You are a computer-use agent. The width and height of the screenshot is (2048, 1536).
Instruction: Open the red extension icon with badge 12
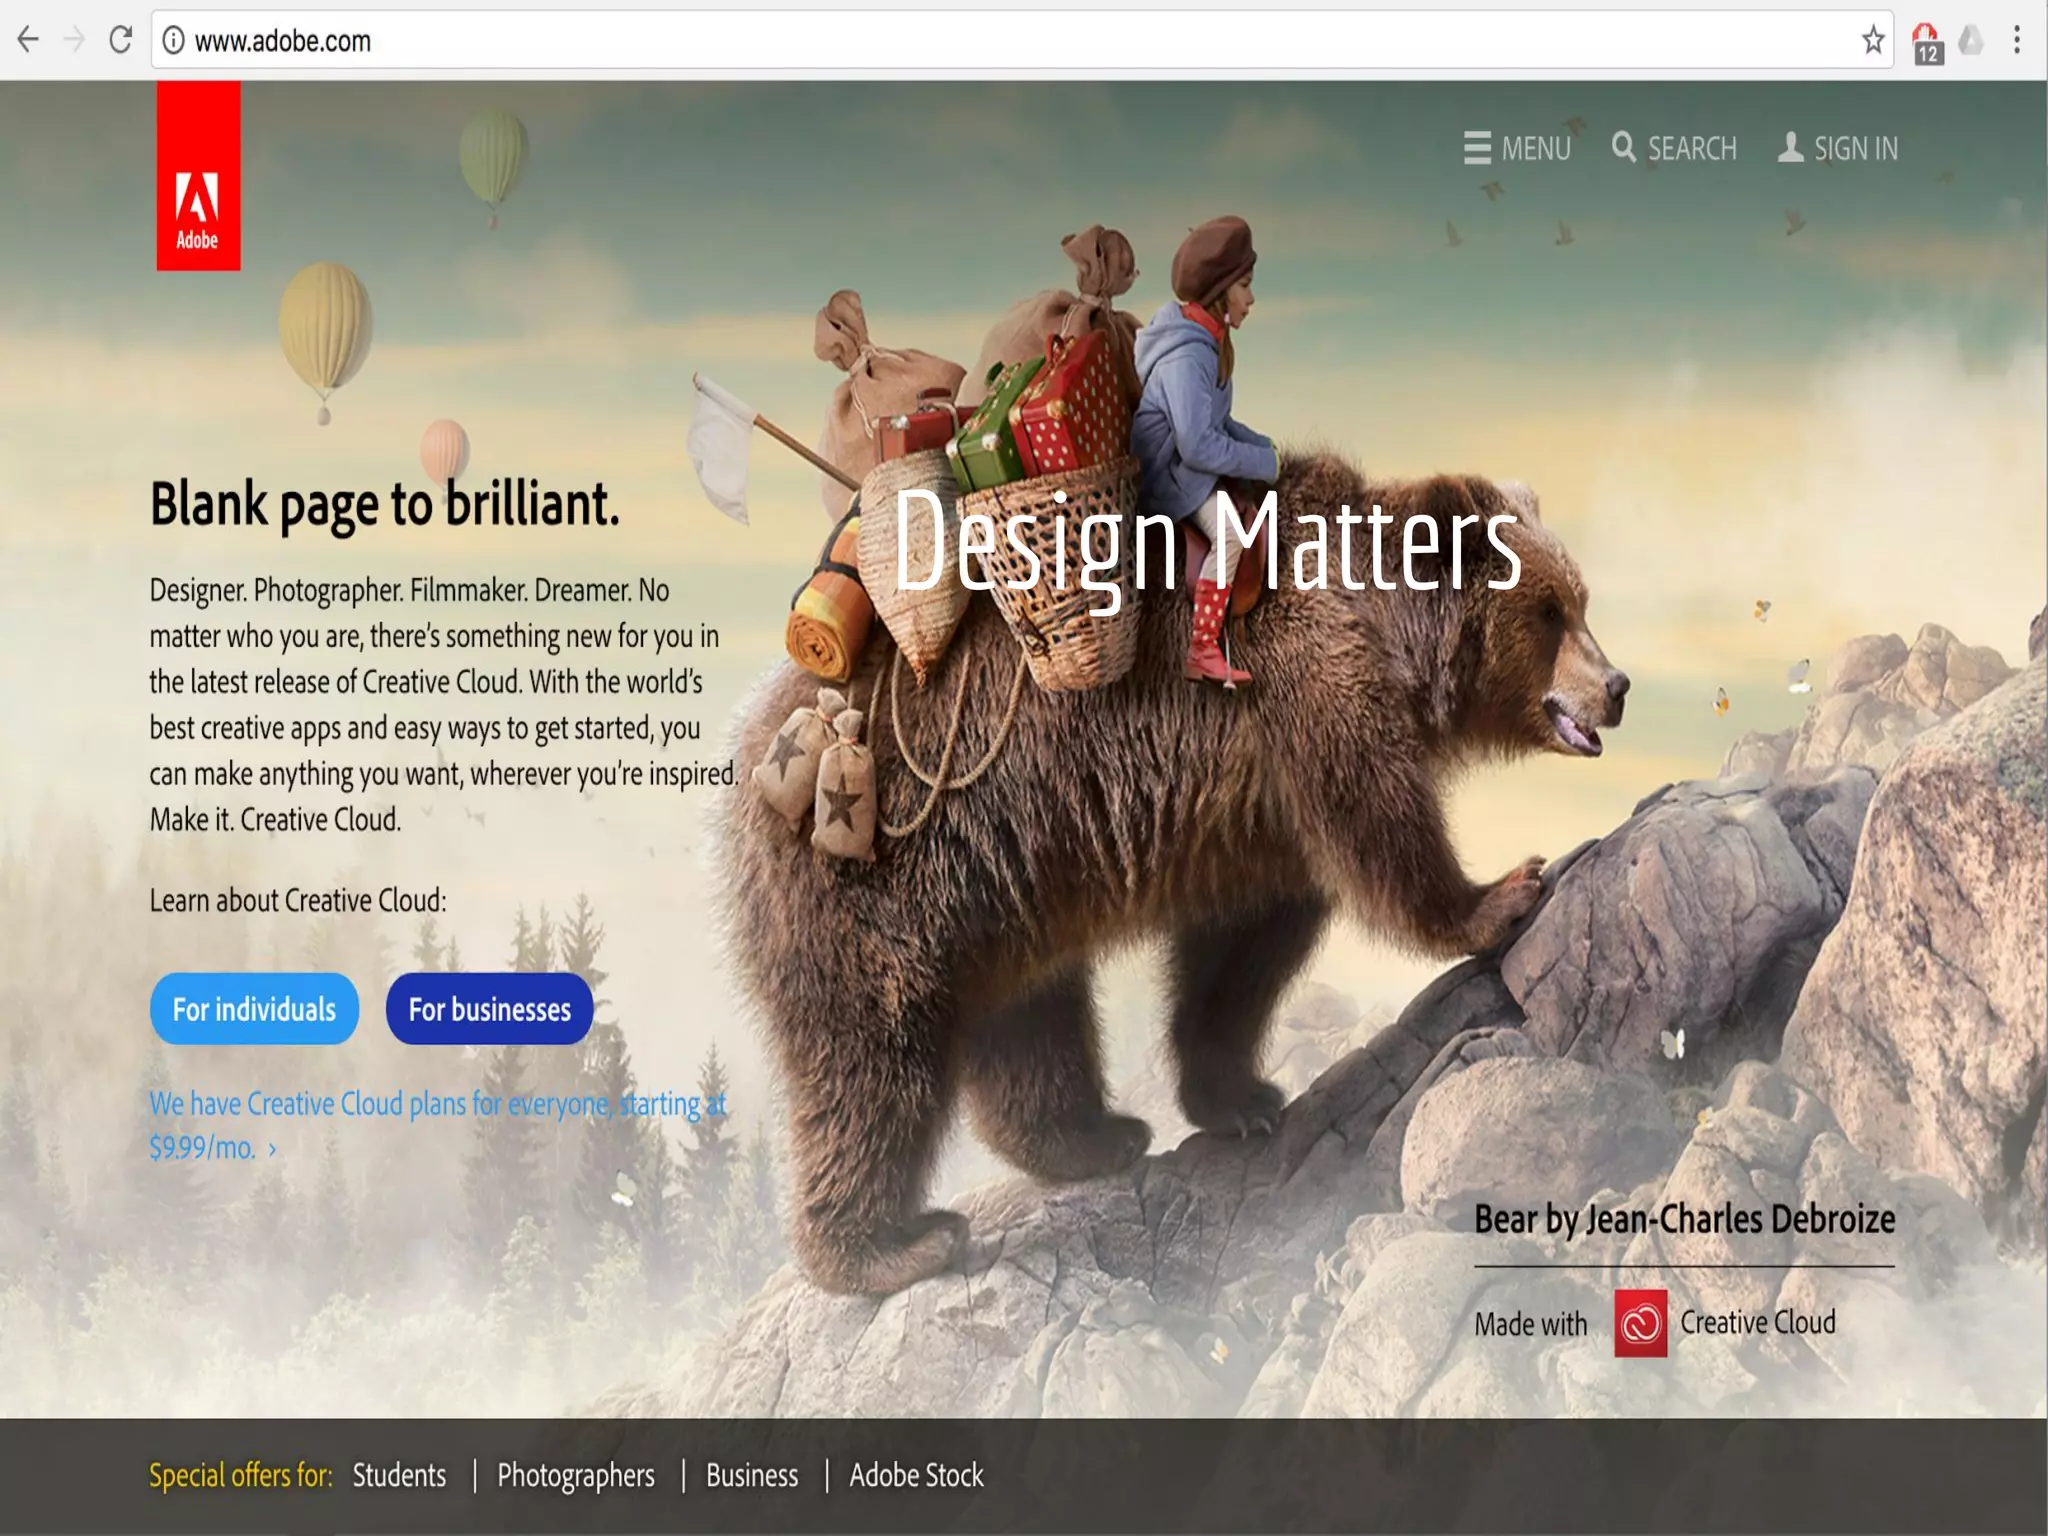1927,43
